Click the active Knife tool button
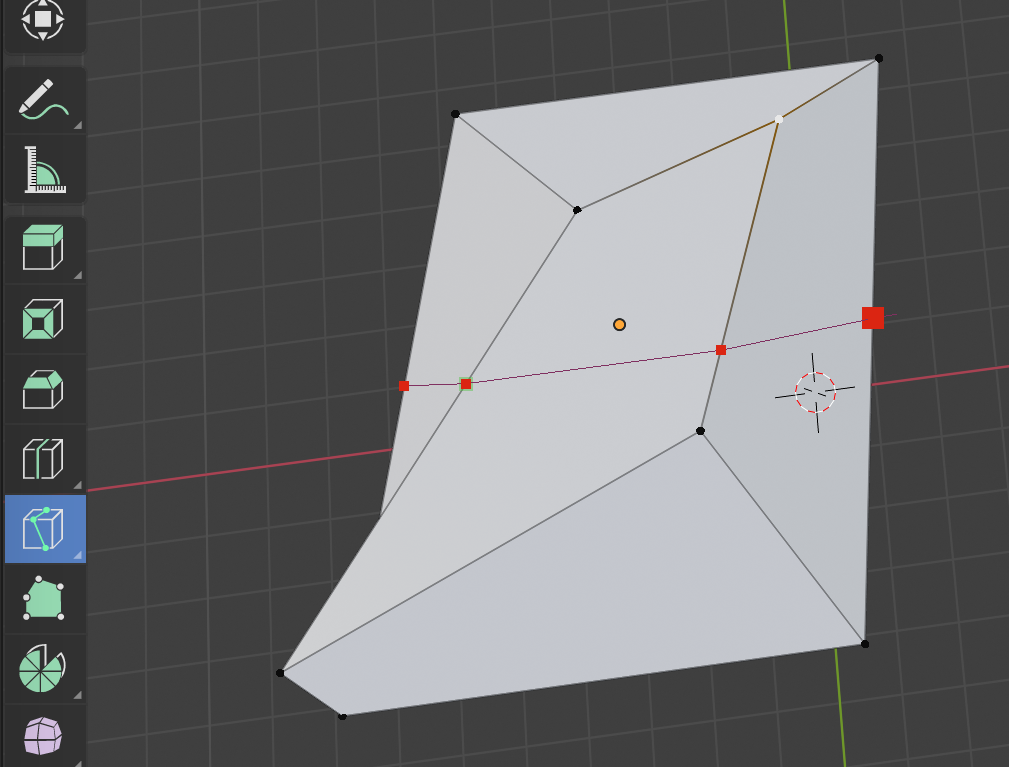 click(44, 529)
